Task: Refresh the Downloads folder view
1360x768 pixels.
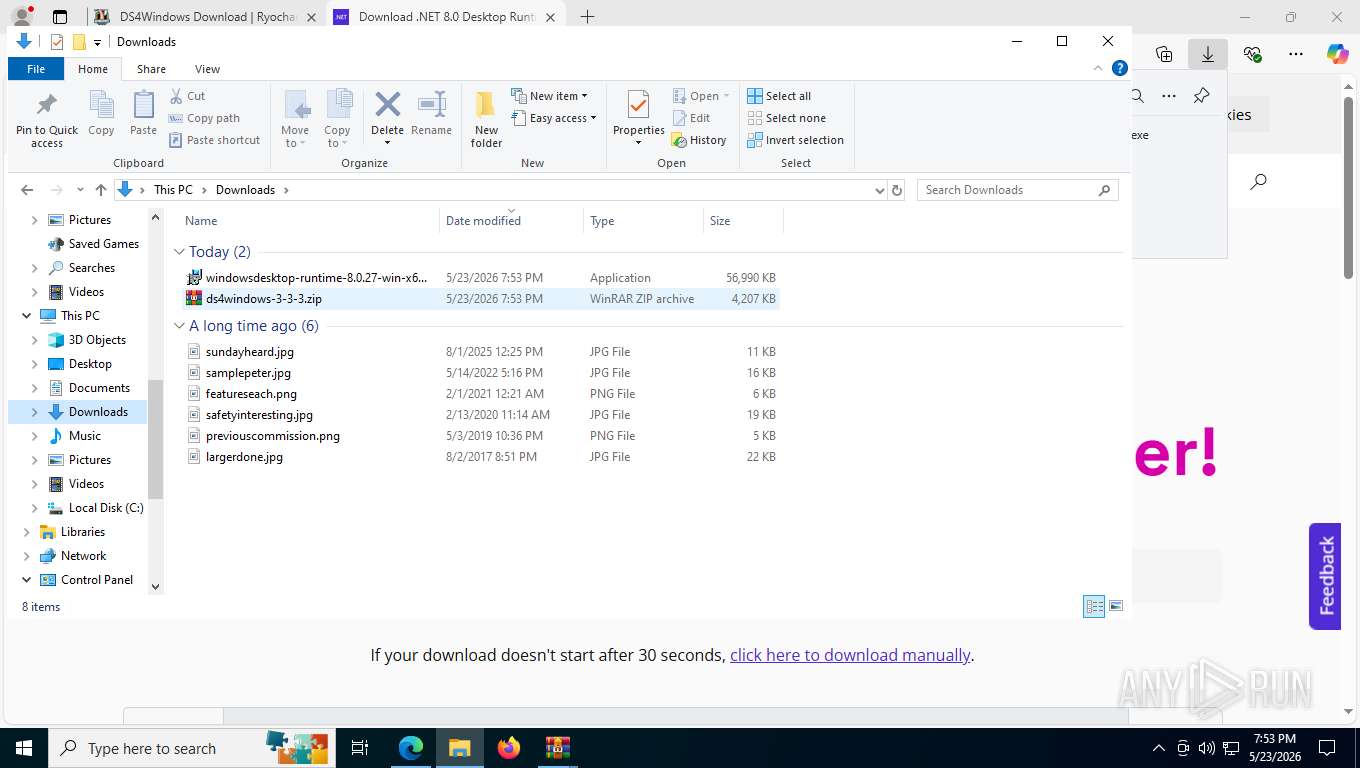Action: [x=897, y=190]
